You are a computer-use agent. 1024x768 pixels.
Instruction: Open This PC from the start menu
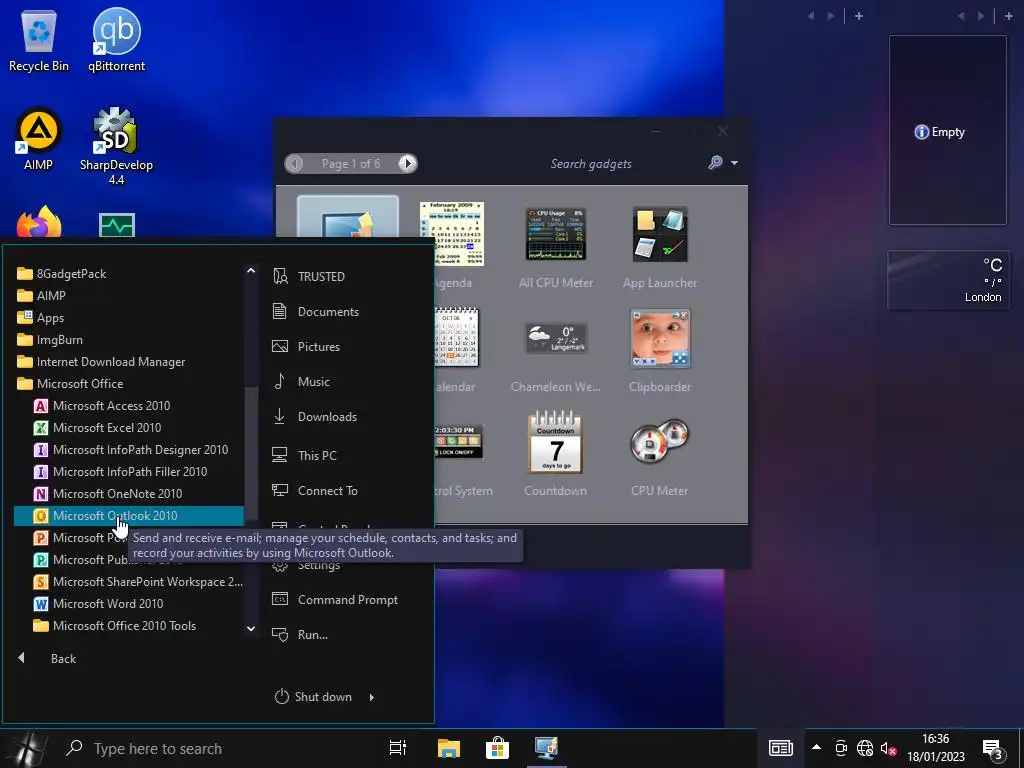304,455
